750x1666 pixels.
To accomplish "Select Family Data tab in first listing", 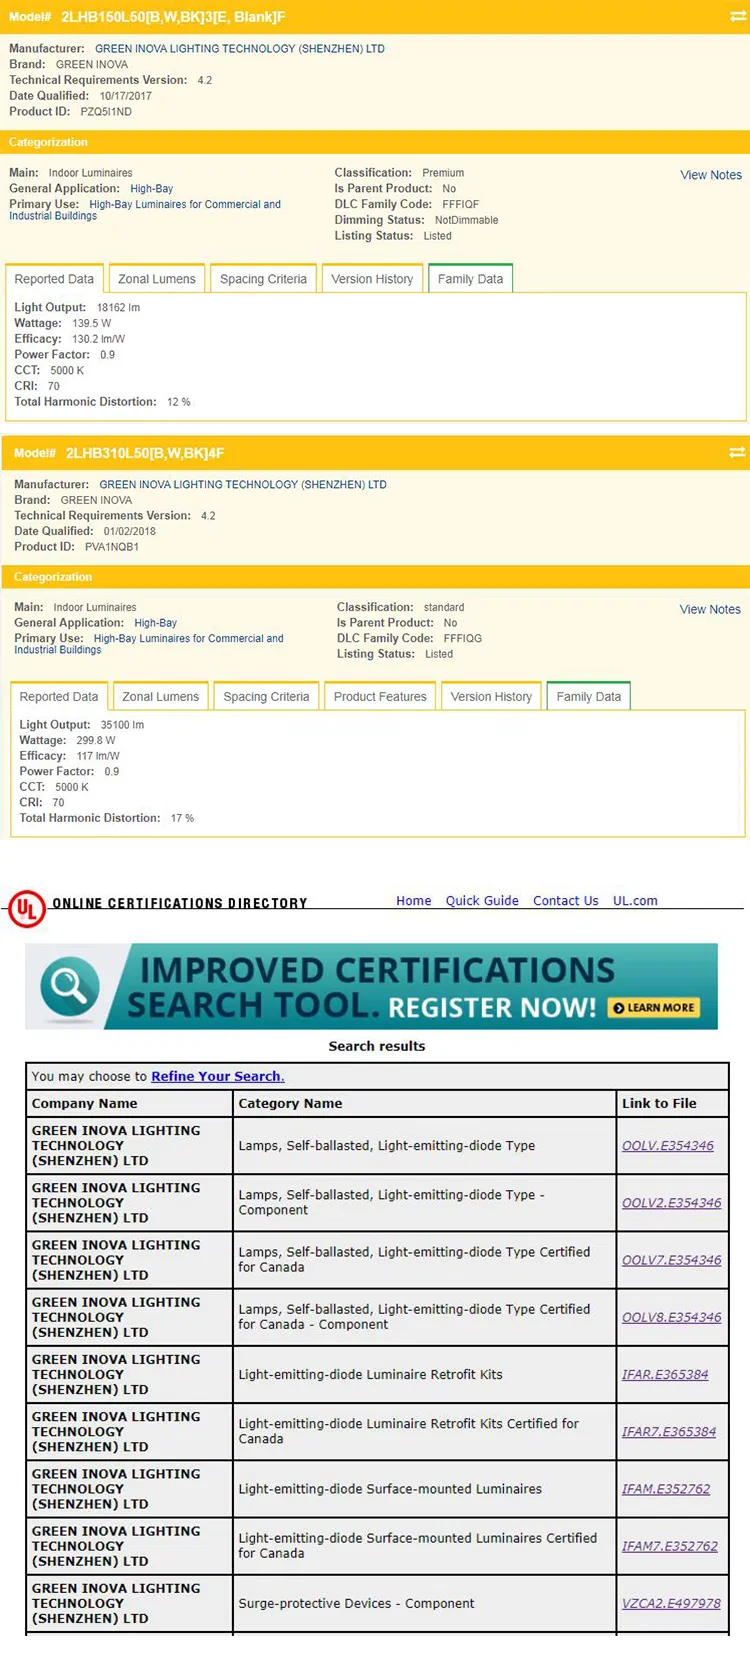I will 470,279.
